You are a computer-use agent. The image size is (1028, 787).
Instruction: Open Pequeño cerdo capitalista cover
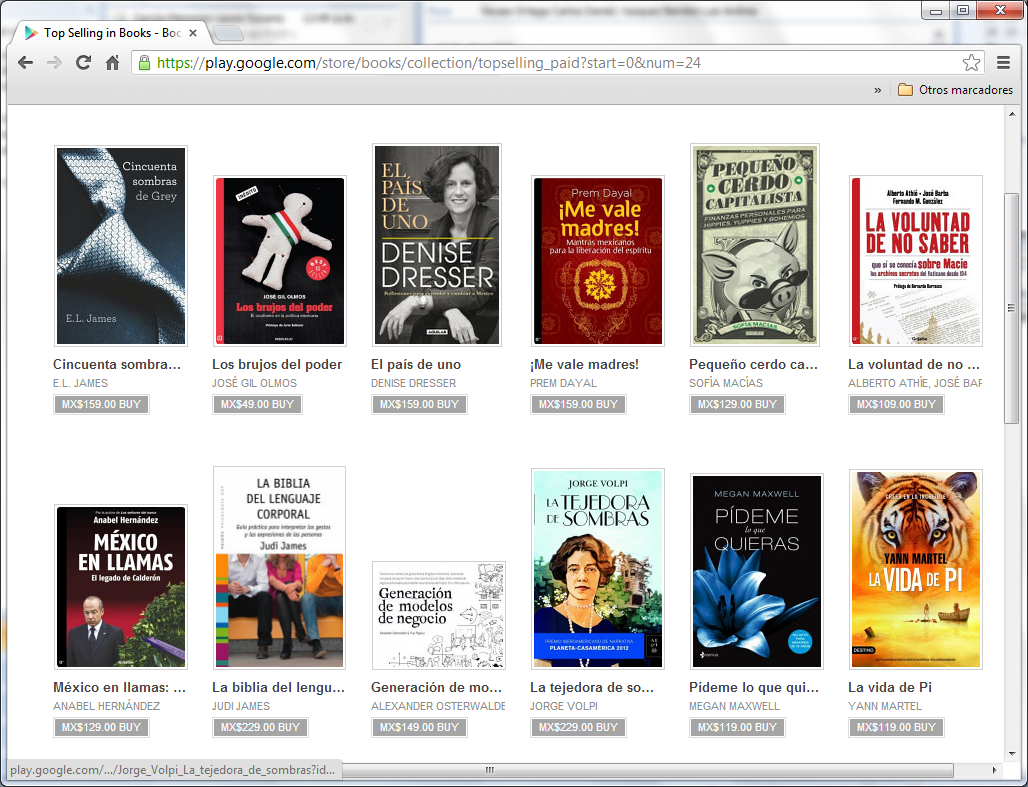(755, 245)
